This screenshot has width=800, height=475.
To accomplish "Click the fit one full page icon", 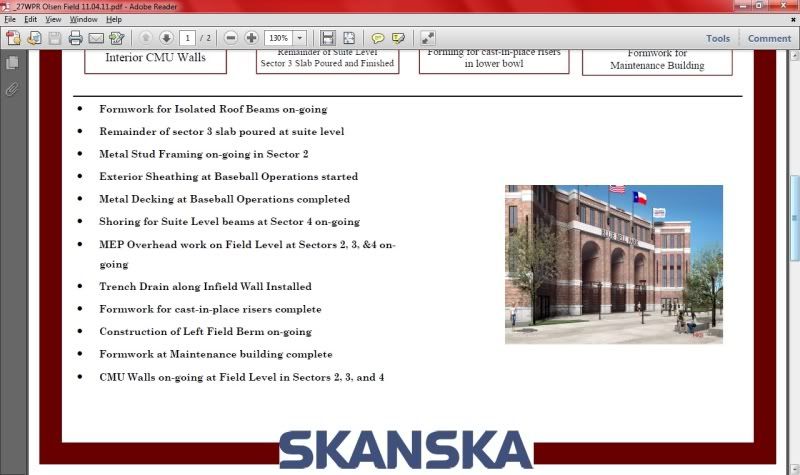I will 347,39.
